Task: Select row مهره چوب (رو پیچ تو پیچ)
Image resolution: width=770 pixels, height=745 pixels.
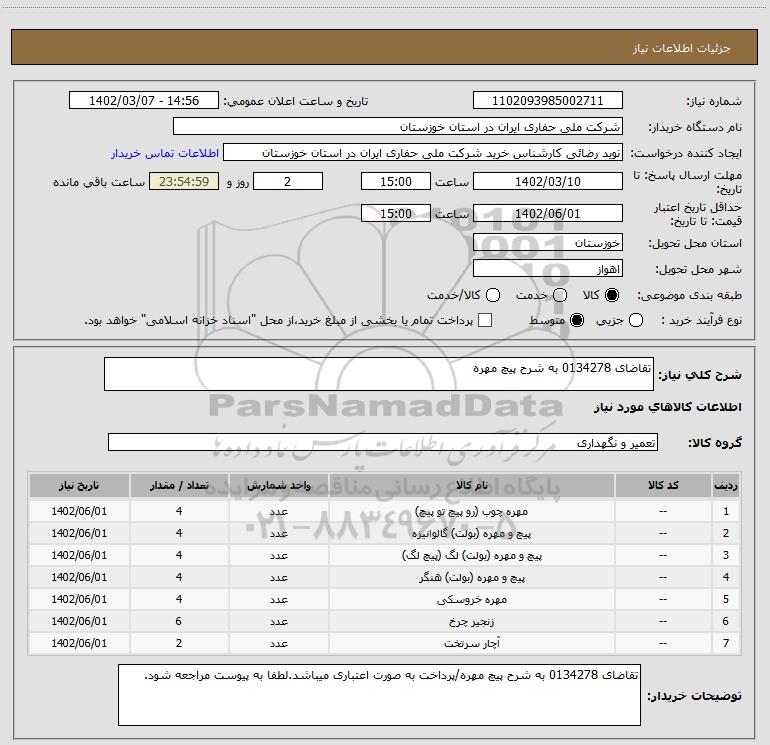Action: 385,511
